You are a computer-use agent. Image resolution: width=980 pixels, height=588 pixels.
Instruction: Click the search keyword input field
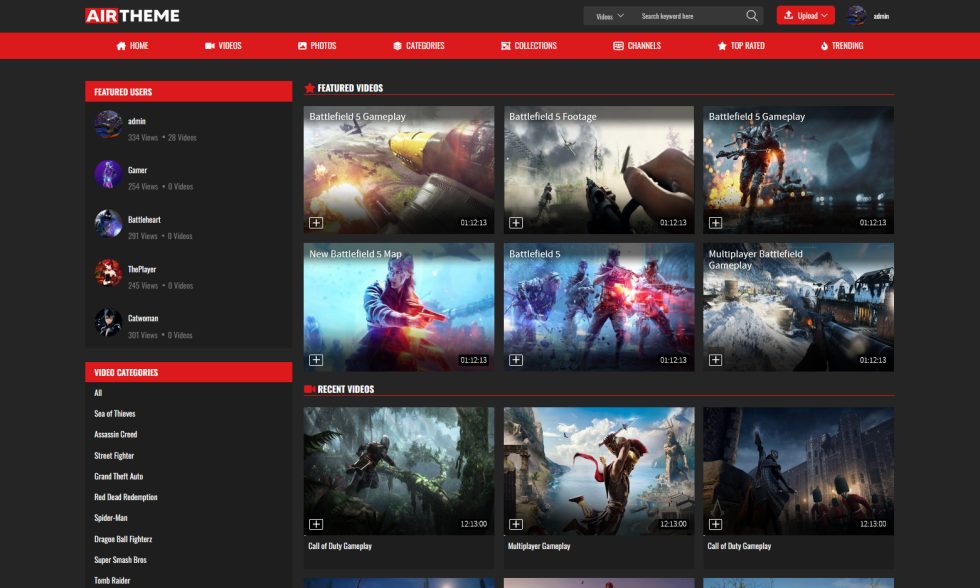pyautogui.click(x=688, y=16)
